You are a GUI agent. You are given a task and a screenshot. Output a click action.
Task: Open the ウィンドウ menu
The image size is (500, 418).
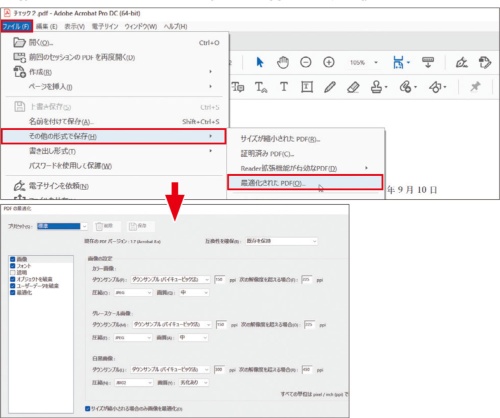tap(140, 26)
